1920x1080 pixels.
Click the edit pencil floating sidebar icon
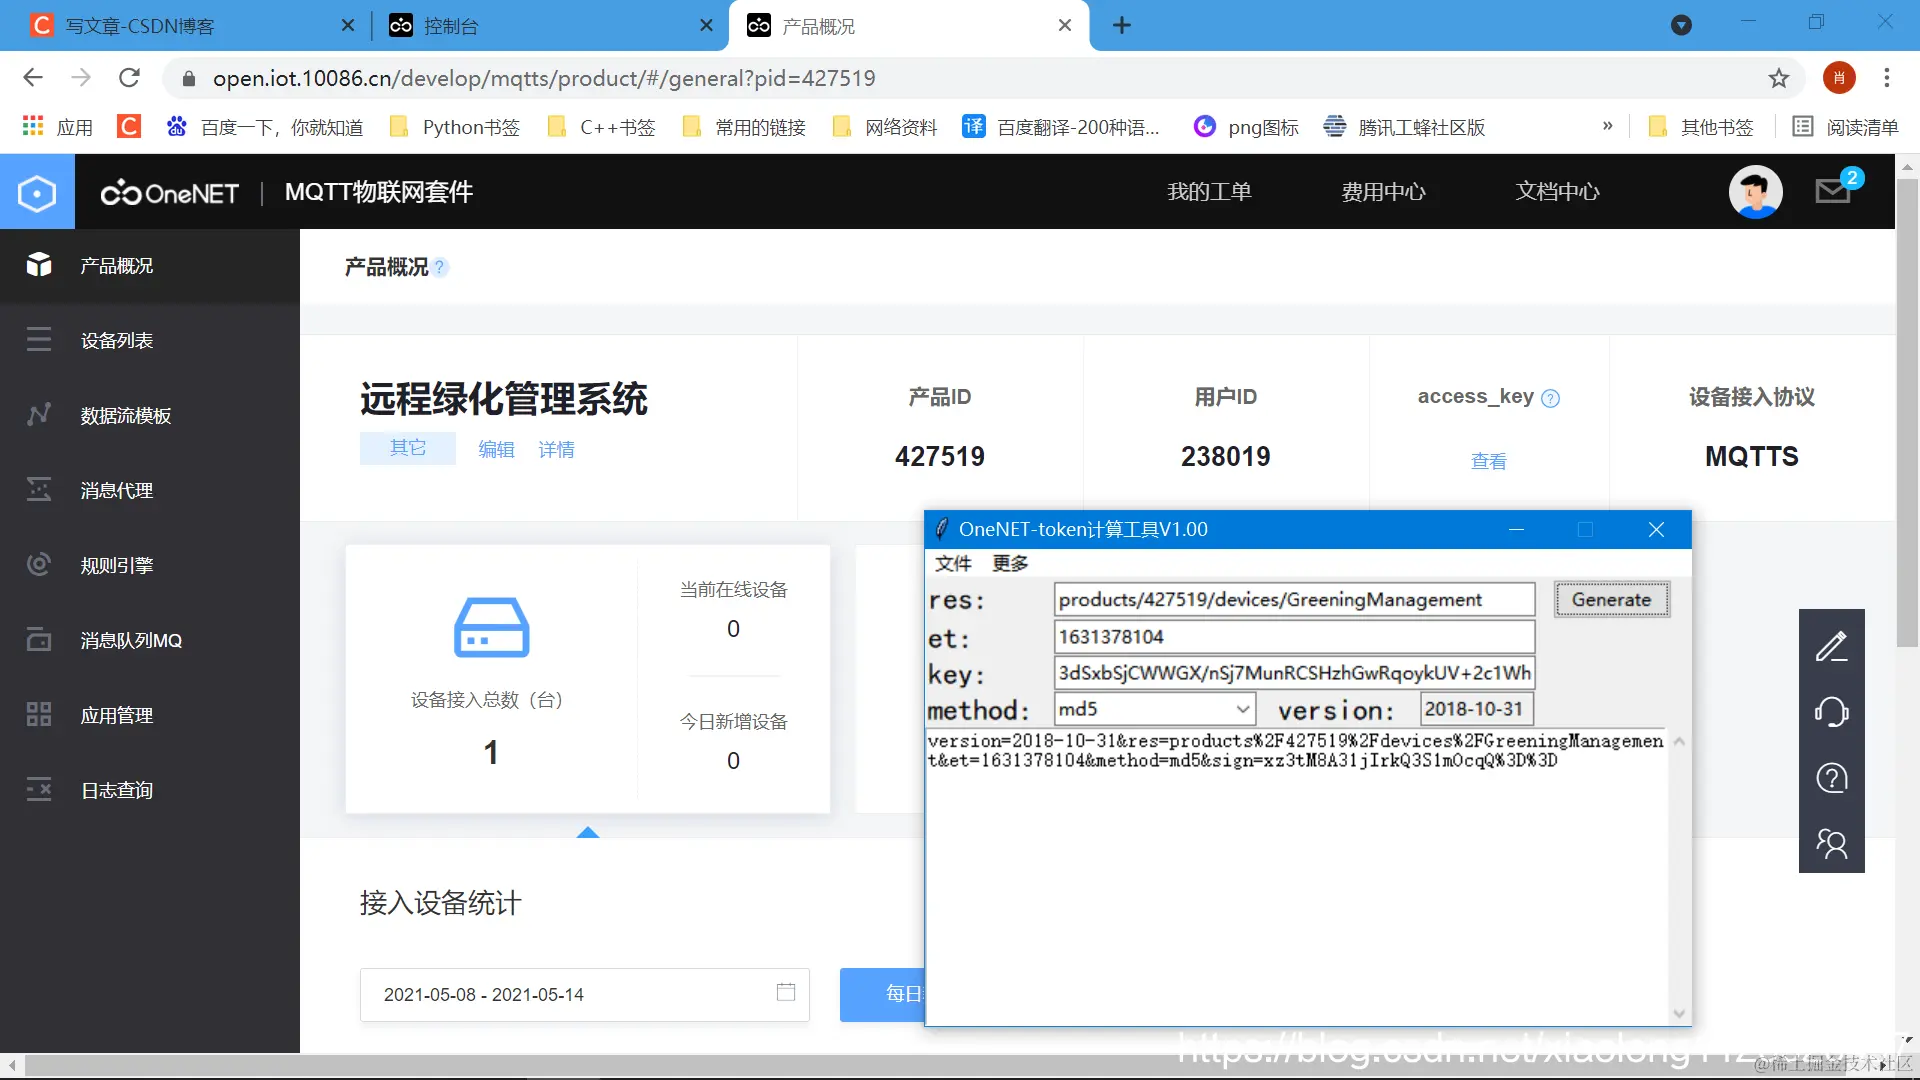[1831, 647]
